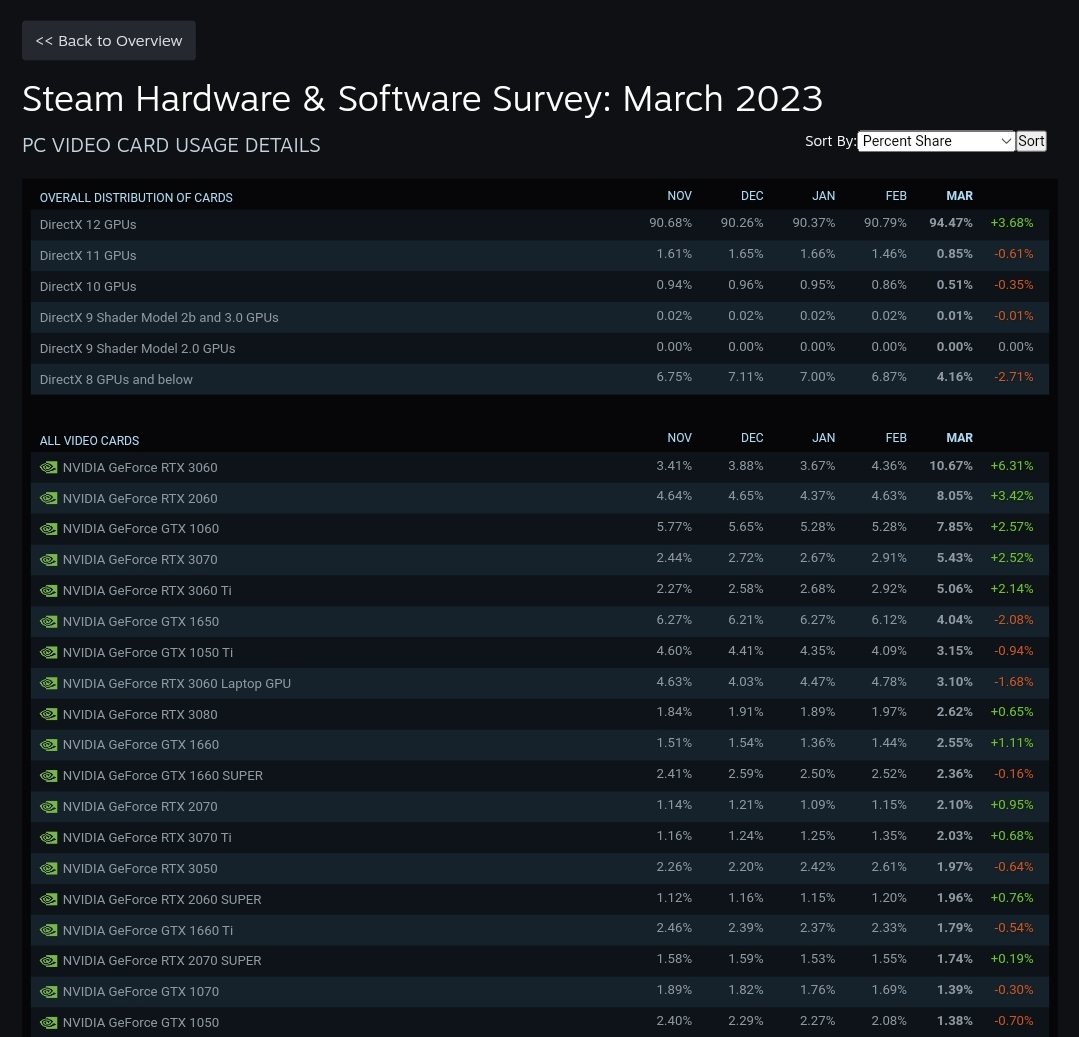The width and height of the screenshot is (1079, 1037).
Task: Click NVIDIA icon beside GTX 1660 SUPER
Action: [x=48, y=776]
